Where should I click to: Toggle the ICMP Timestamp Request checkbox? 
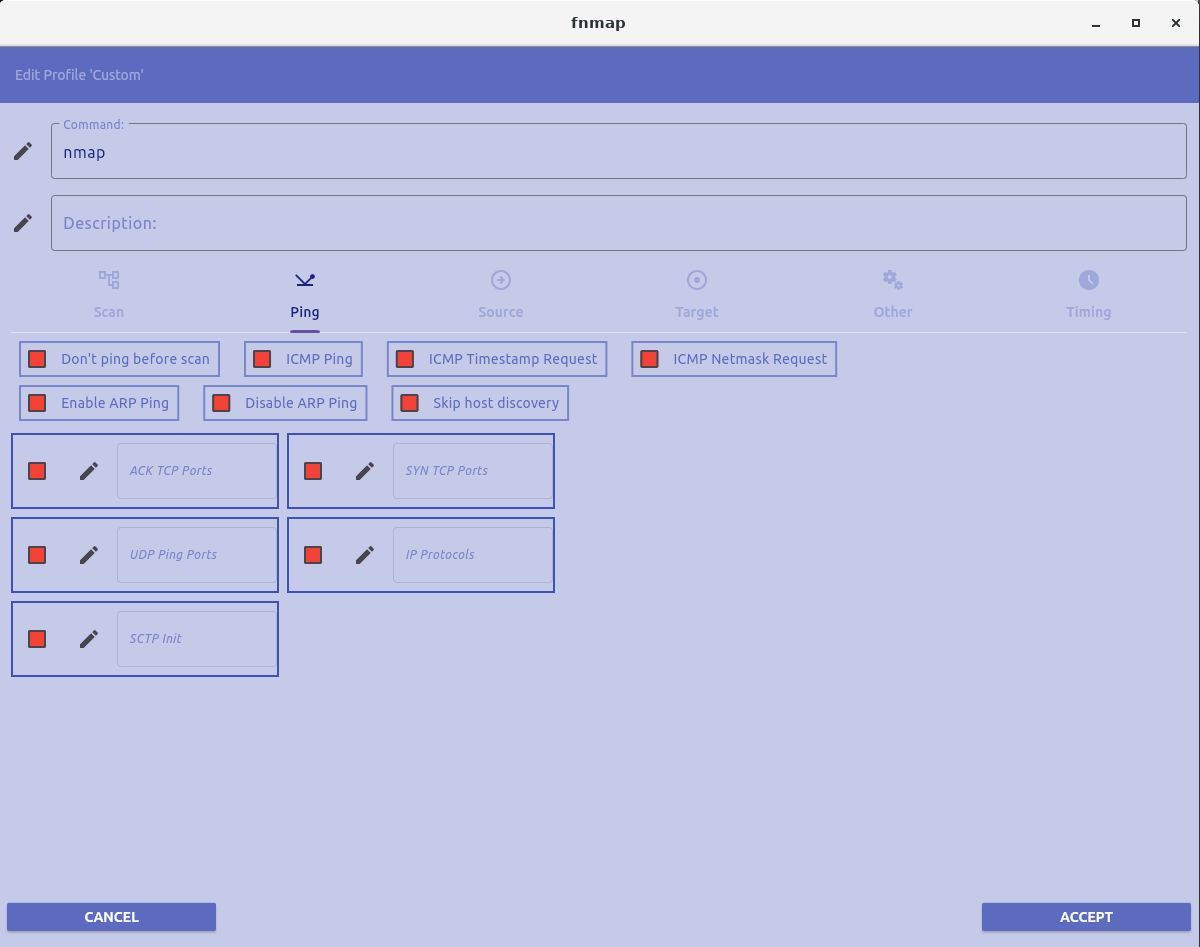(x=405, y=359)
